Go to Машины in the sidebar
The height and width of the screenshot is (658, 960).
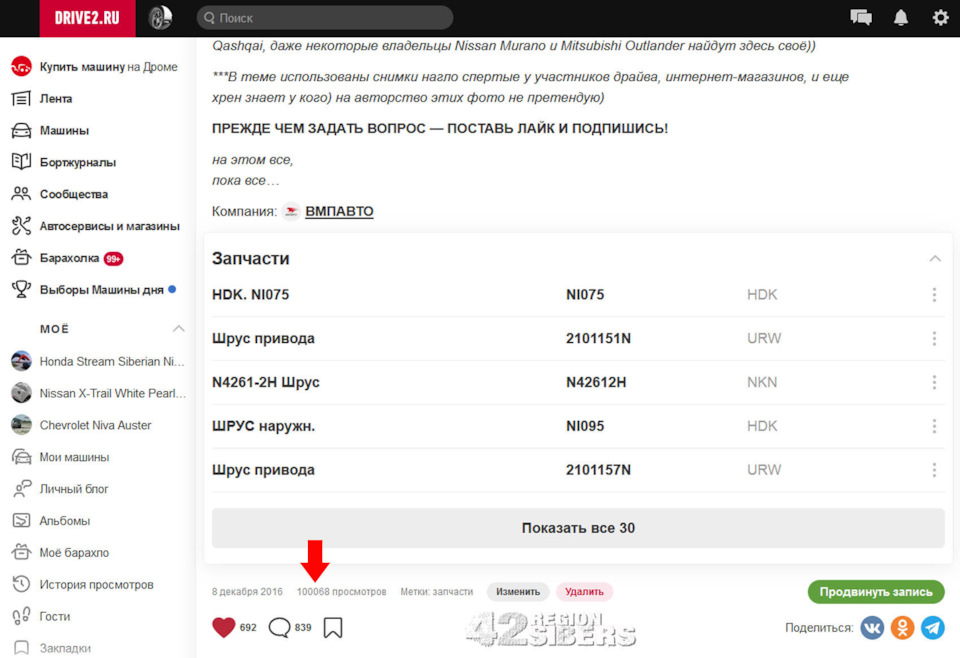click(64, 130)
